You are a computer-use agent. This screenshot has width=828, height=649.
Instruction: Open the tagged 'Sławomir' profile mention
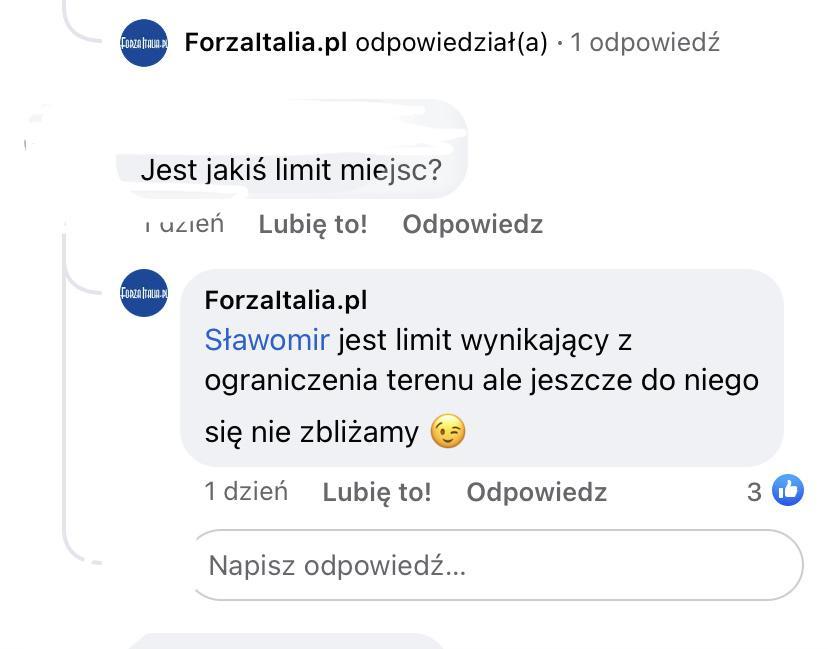pos(267,340)
